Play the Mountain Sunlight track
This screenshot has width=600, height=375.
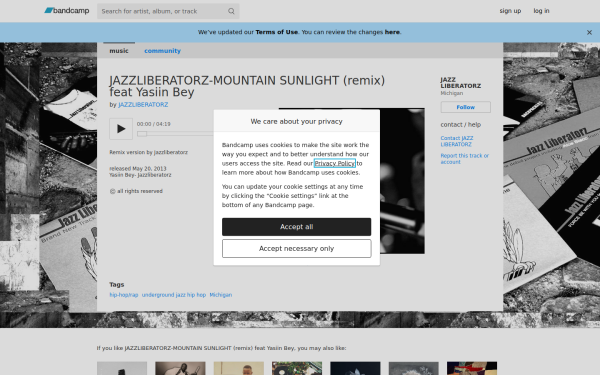[121, 129]
